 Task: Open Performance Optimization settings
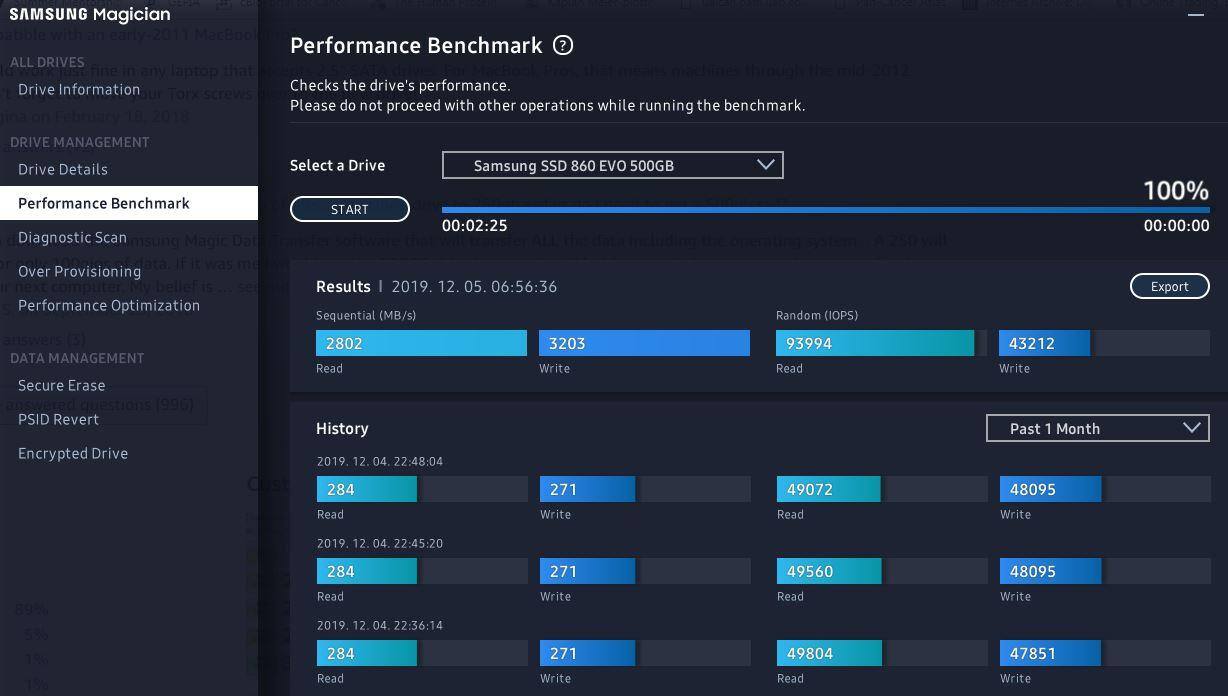click(109, 305)
